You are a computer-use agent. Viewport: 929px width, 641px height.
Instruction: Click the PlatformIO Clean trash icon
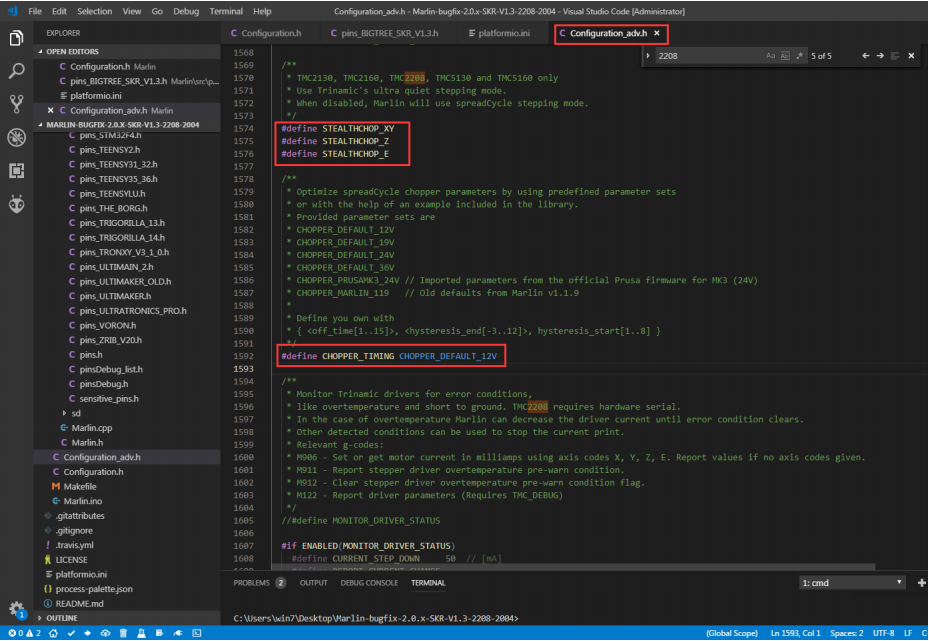tap(123, 634)
